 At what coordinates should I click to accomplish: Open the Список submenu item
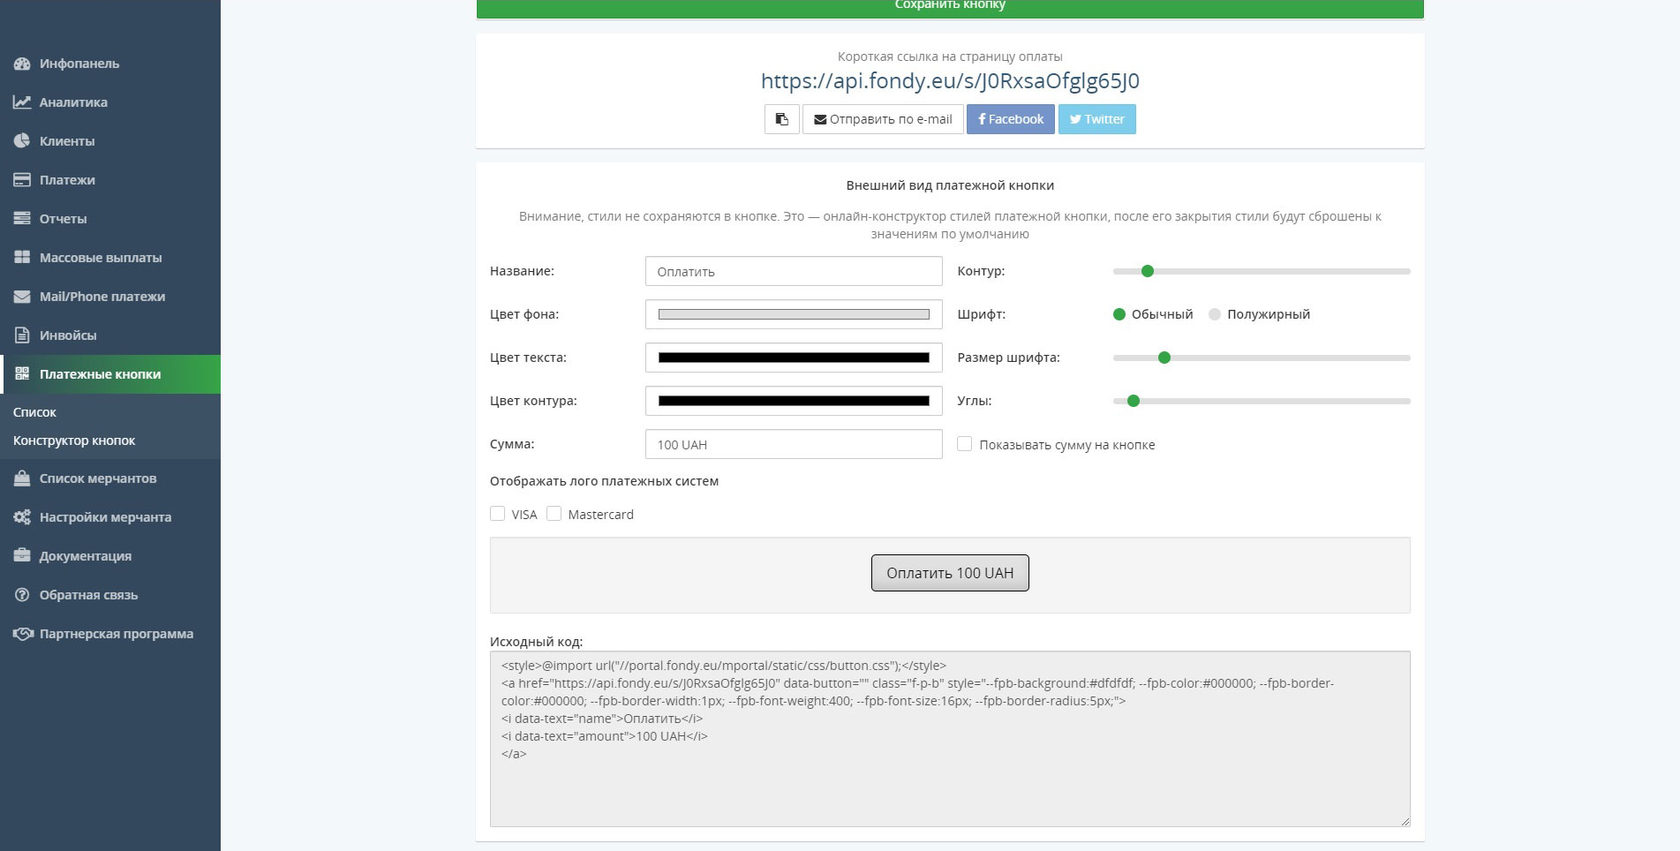point(35,412)
